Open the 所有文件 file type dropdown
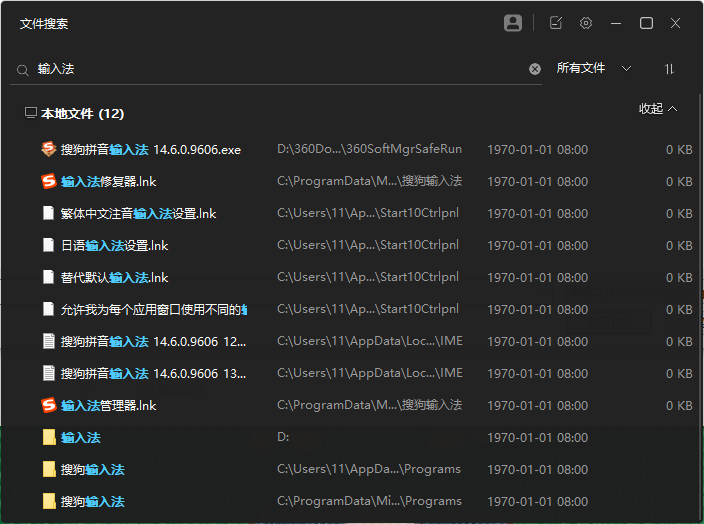 [594, 68]
